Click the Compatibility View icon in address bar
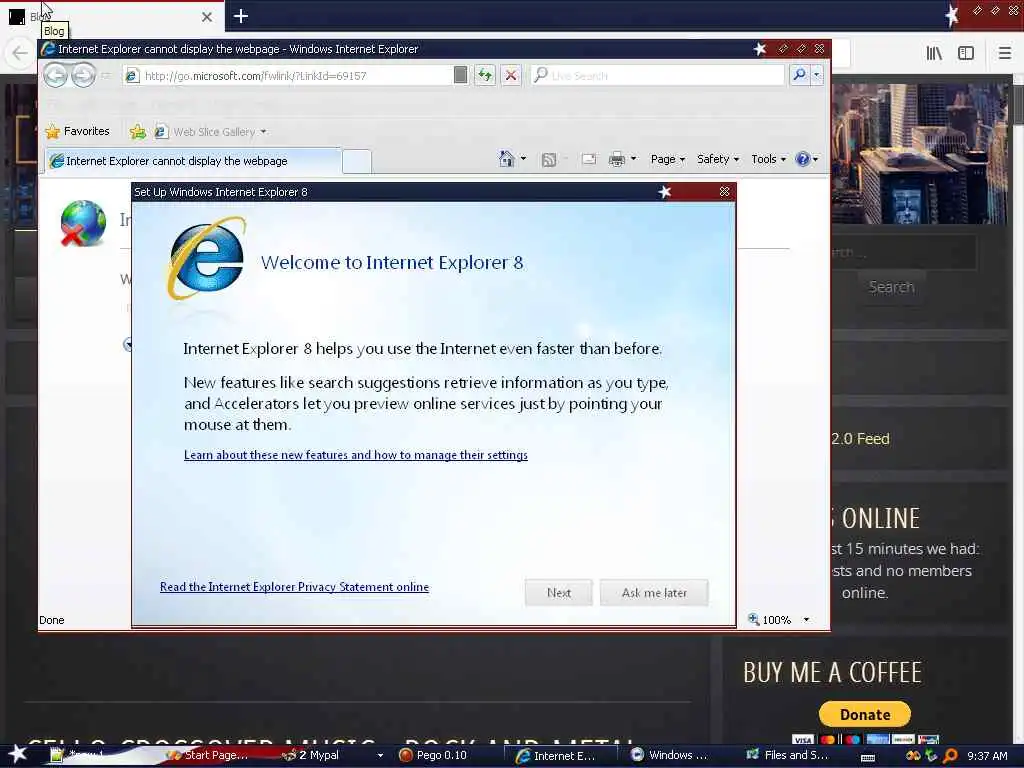 tap(460, 75)
